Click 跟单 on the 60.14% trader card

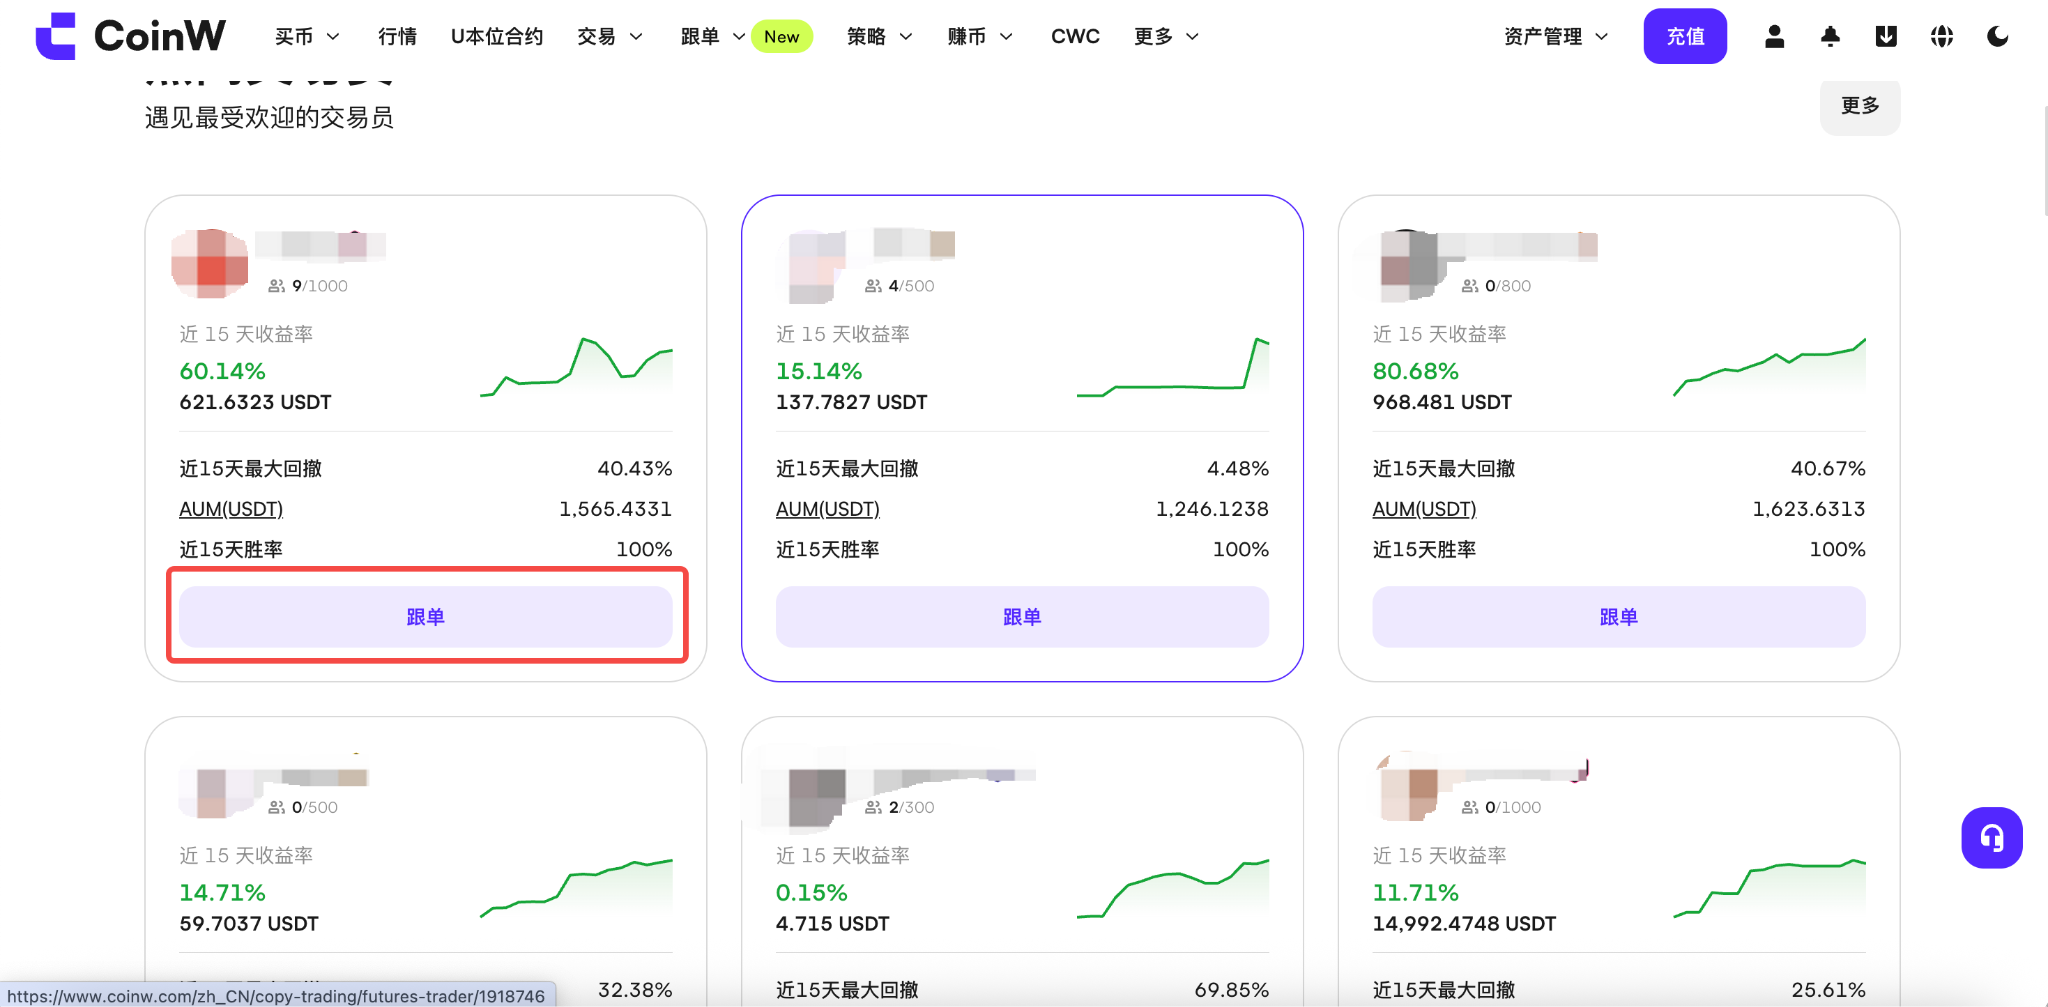click(426, 617)
